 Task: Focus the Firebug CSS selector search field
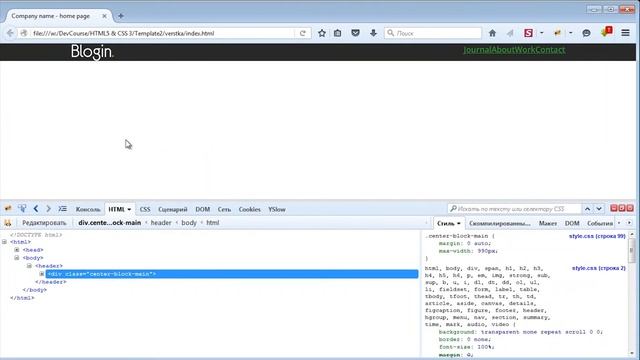pos(514,209)
